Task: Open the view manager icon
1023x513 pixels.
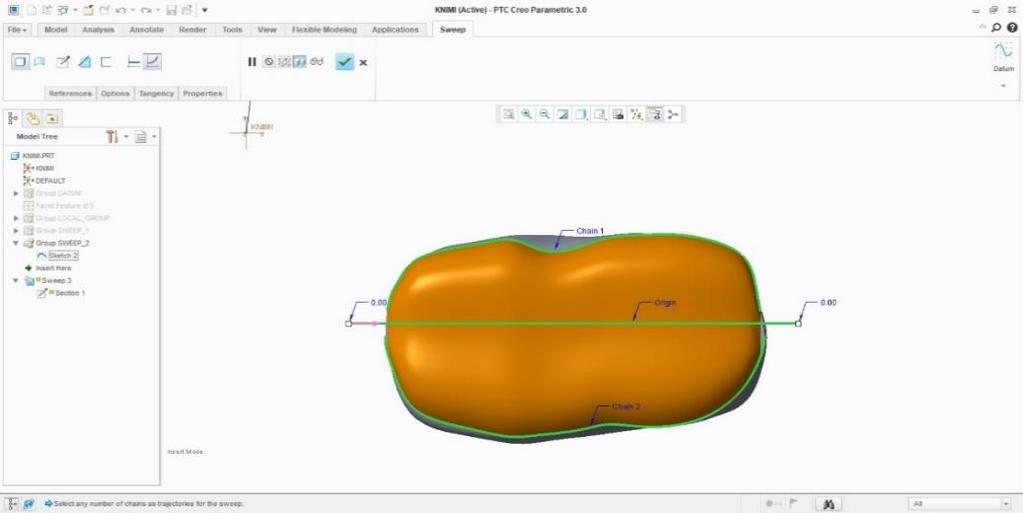Action: [618, 114]
